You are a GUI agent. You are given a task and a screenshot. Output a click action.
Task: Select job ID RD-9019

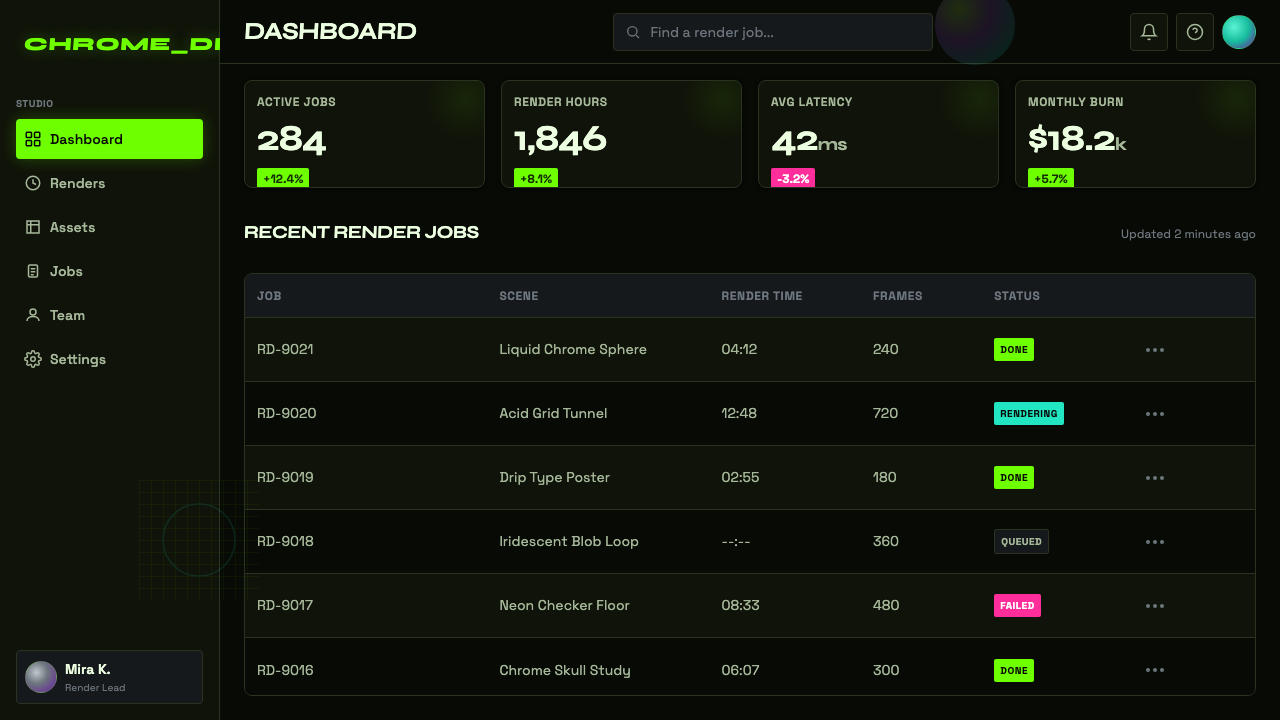coord(285,478)
